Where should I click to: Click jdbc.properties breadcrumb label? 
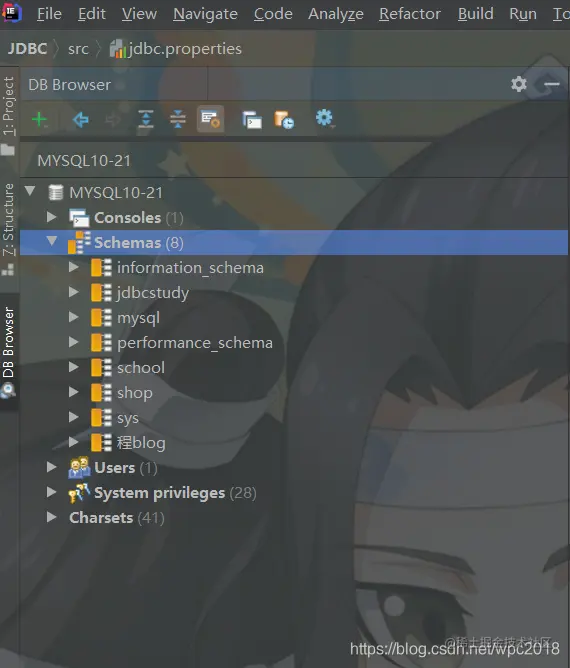(x=186, y=49)
